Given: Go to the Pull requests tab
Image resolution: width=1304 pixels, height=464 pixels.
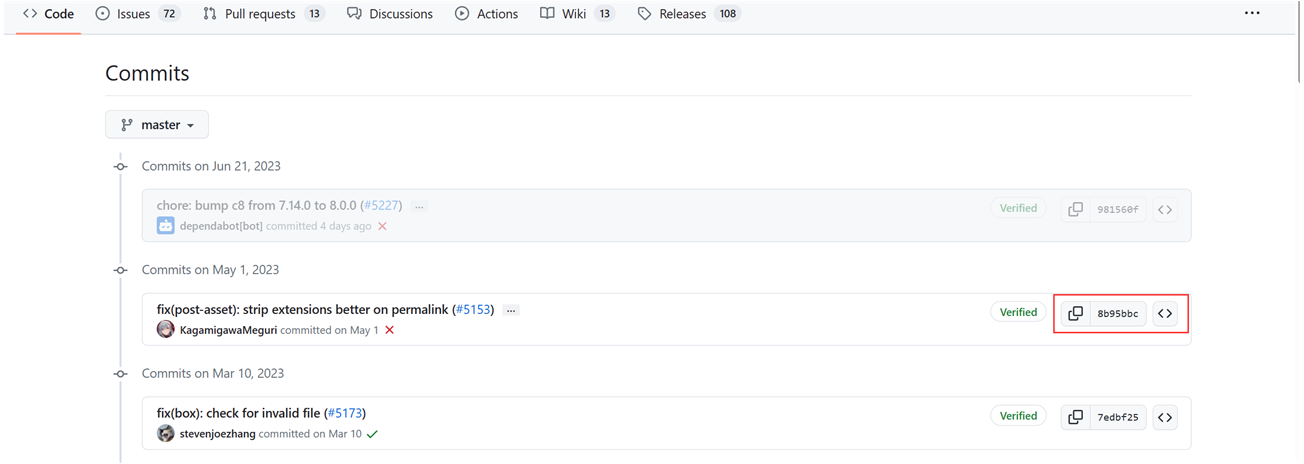Looking at the screenshot, I should (x=259, y=14).
